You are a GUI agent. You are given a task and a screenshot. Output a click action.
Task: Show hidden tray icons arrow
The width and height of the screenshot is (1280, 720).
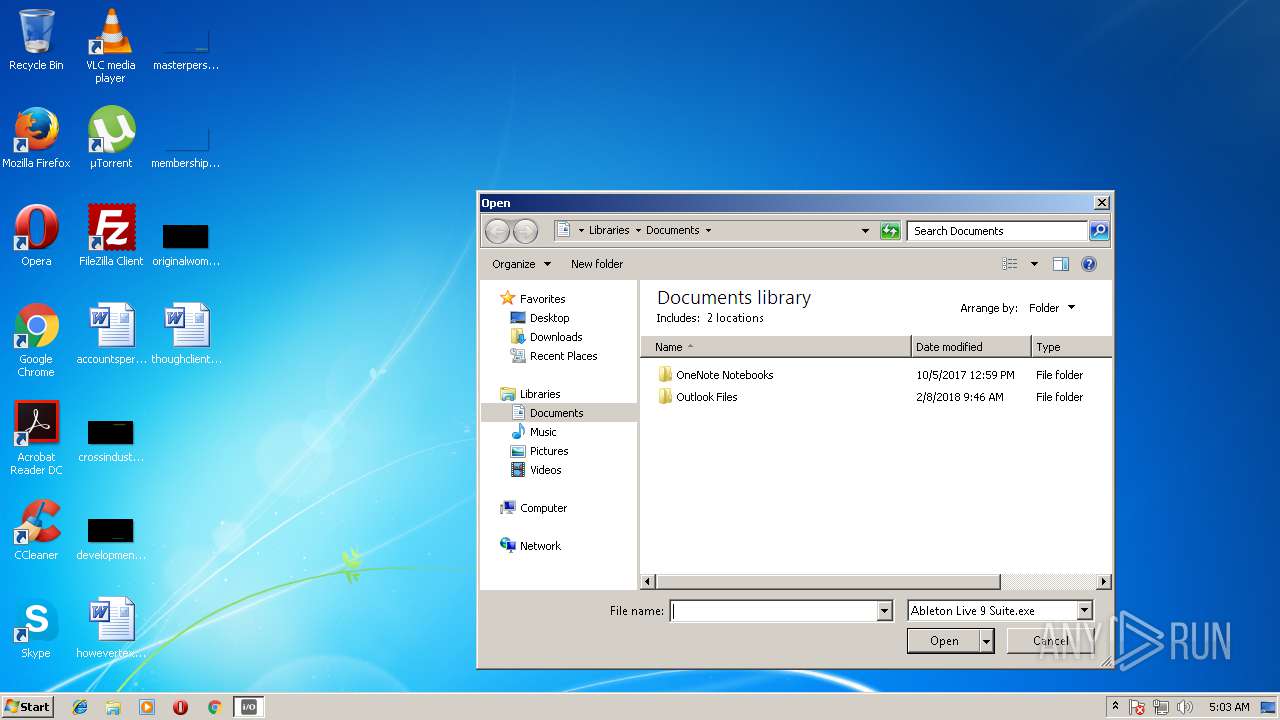pyautogui.click(x=1116, y=707)
